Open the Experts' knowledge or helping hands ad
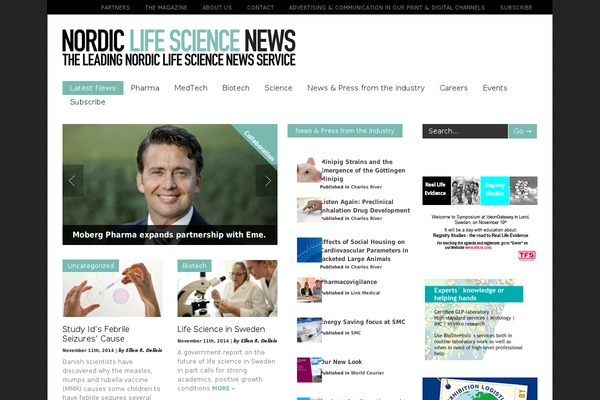The image size is (600, 400). 474,320
